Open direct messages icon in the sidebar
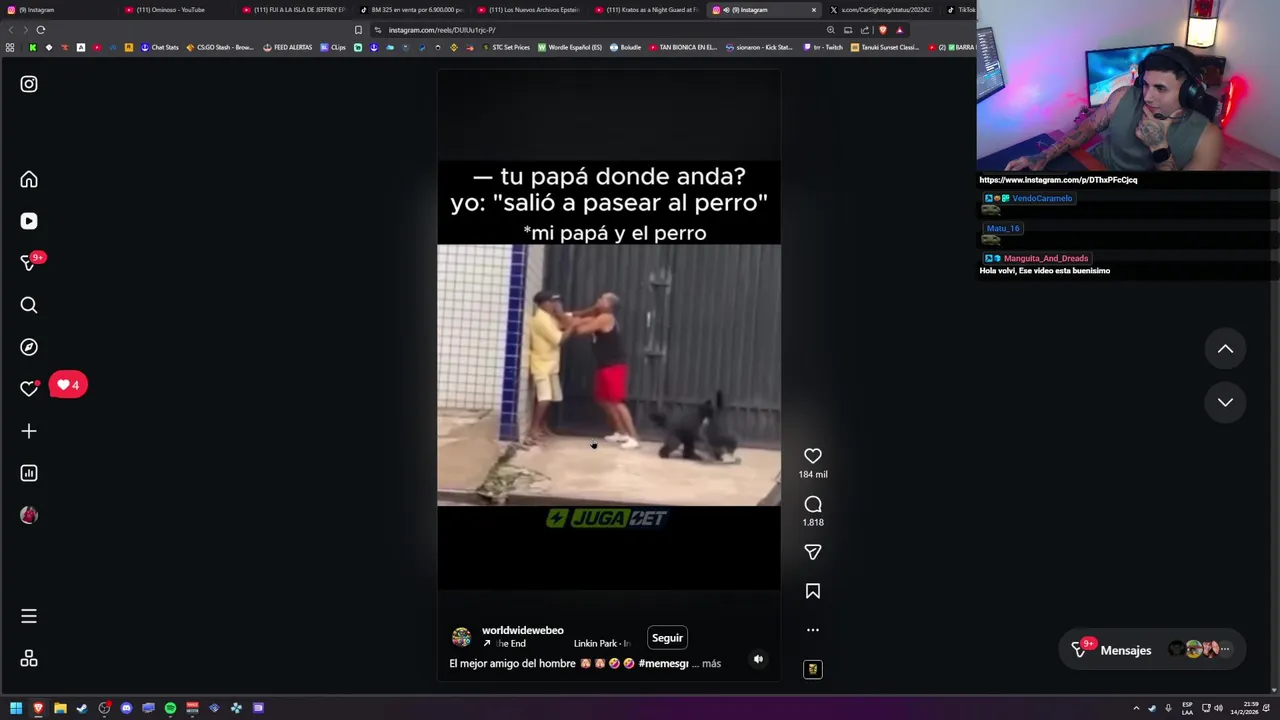1280x720 pixels. coord(29,263)
